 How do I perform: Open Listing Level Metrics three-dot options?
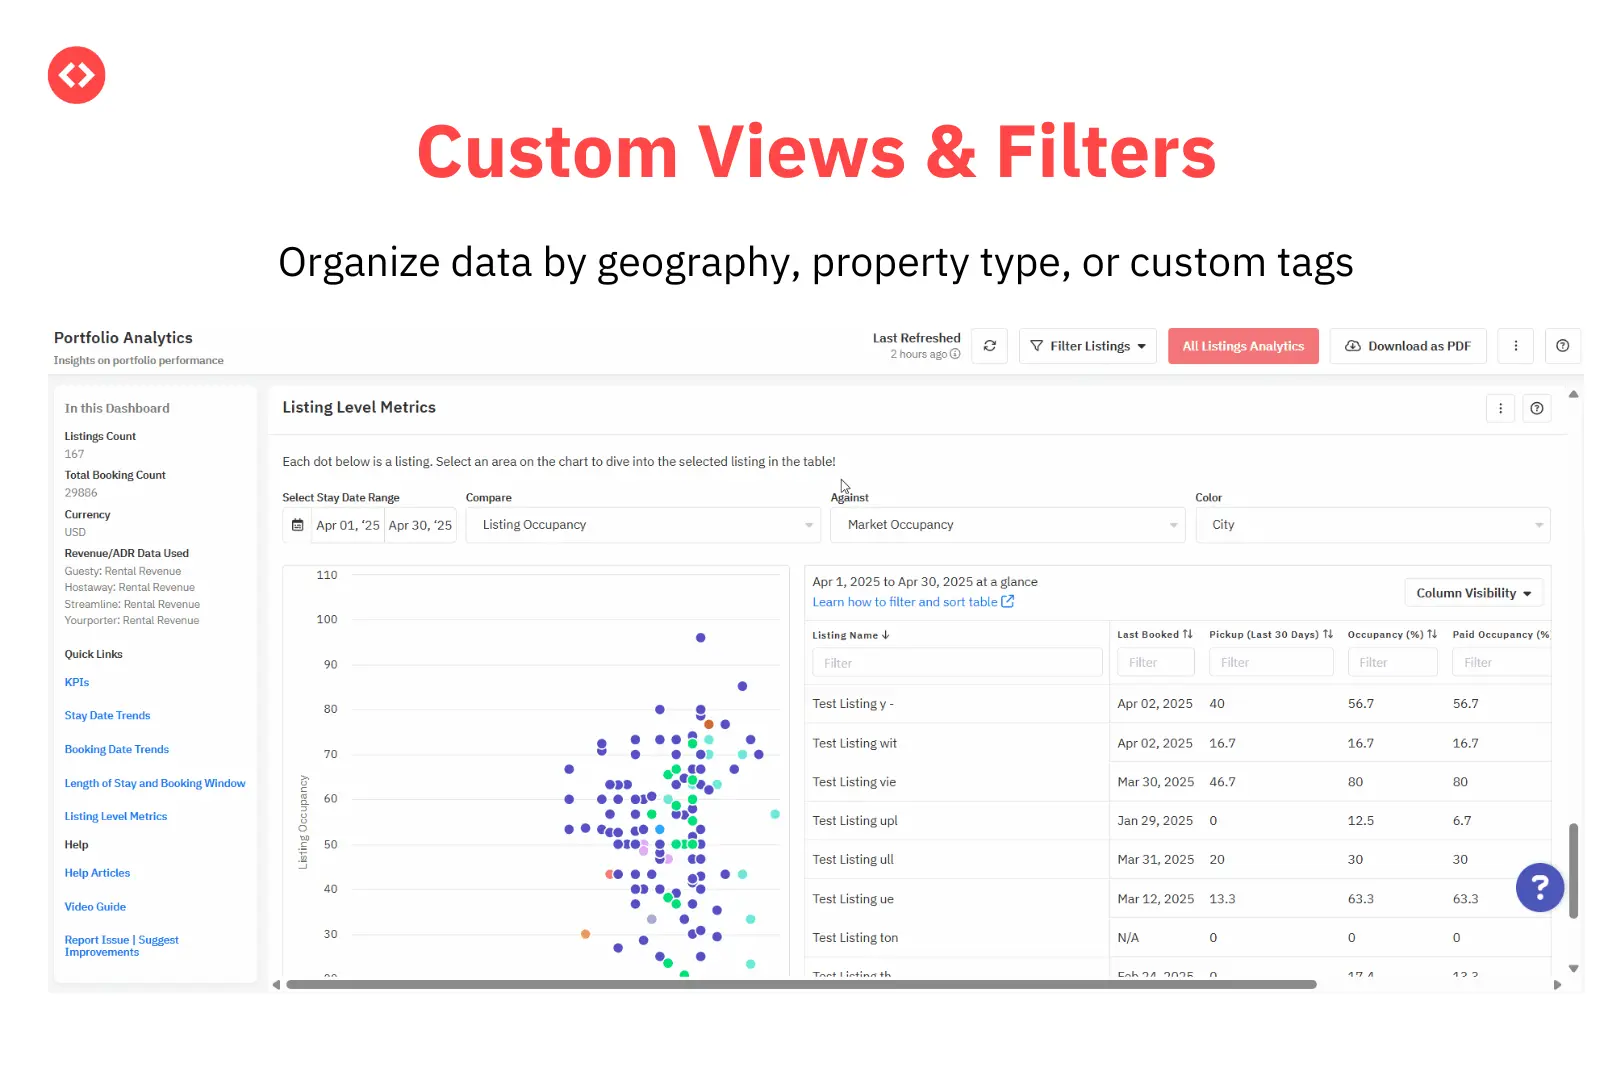click(1500, 408)
